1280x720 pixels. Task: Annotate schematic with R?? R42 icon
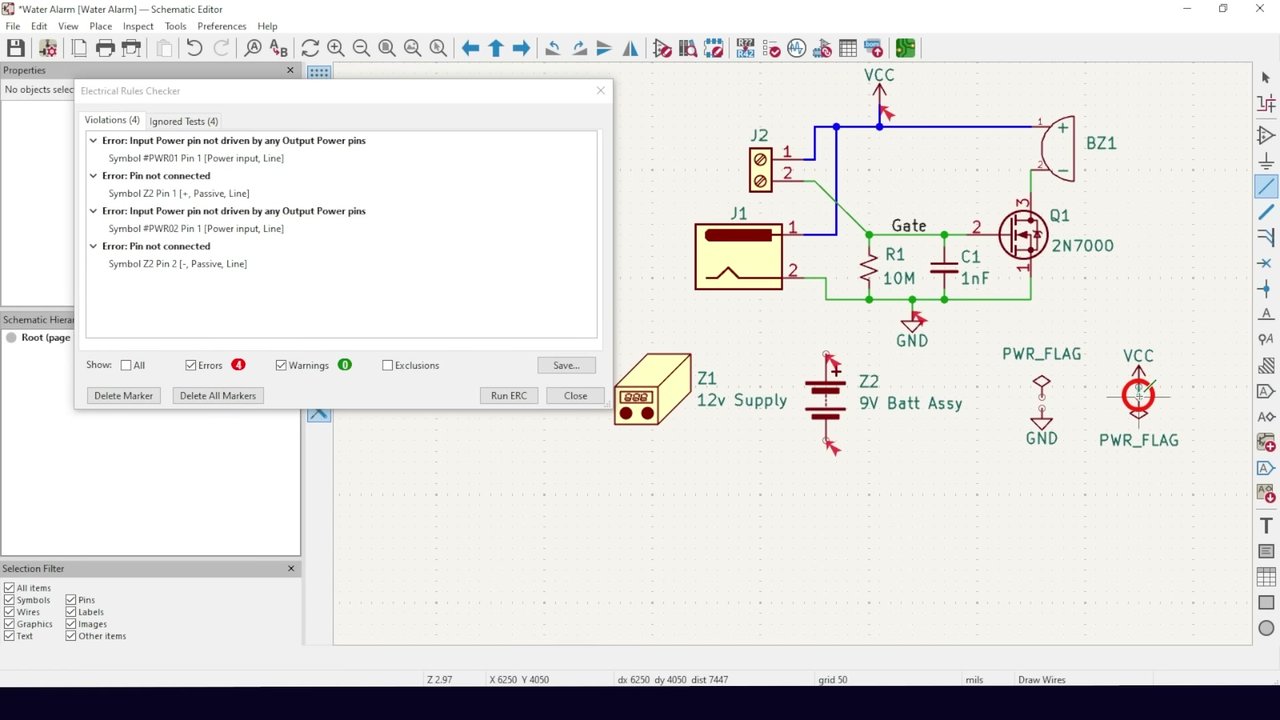745,48
